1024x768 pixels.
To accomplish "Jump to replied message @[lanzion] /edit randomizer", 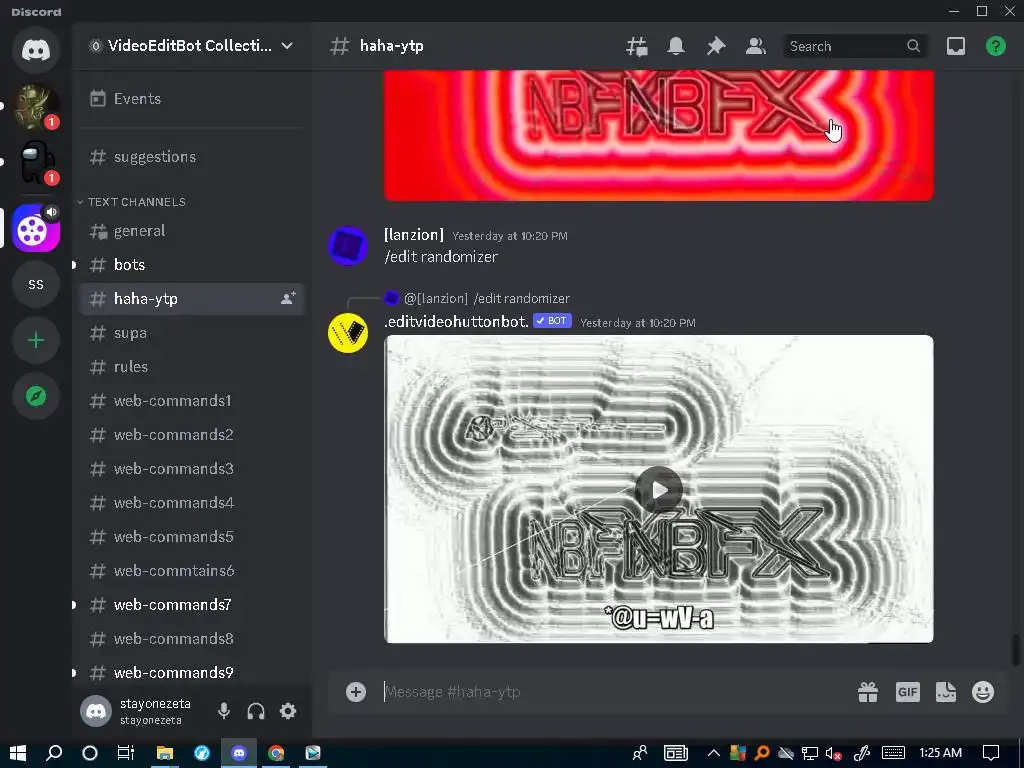I will [487, 298].
